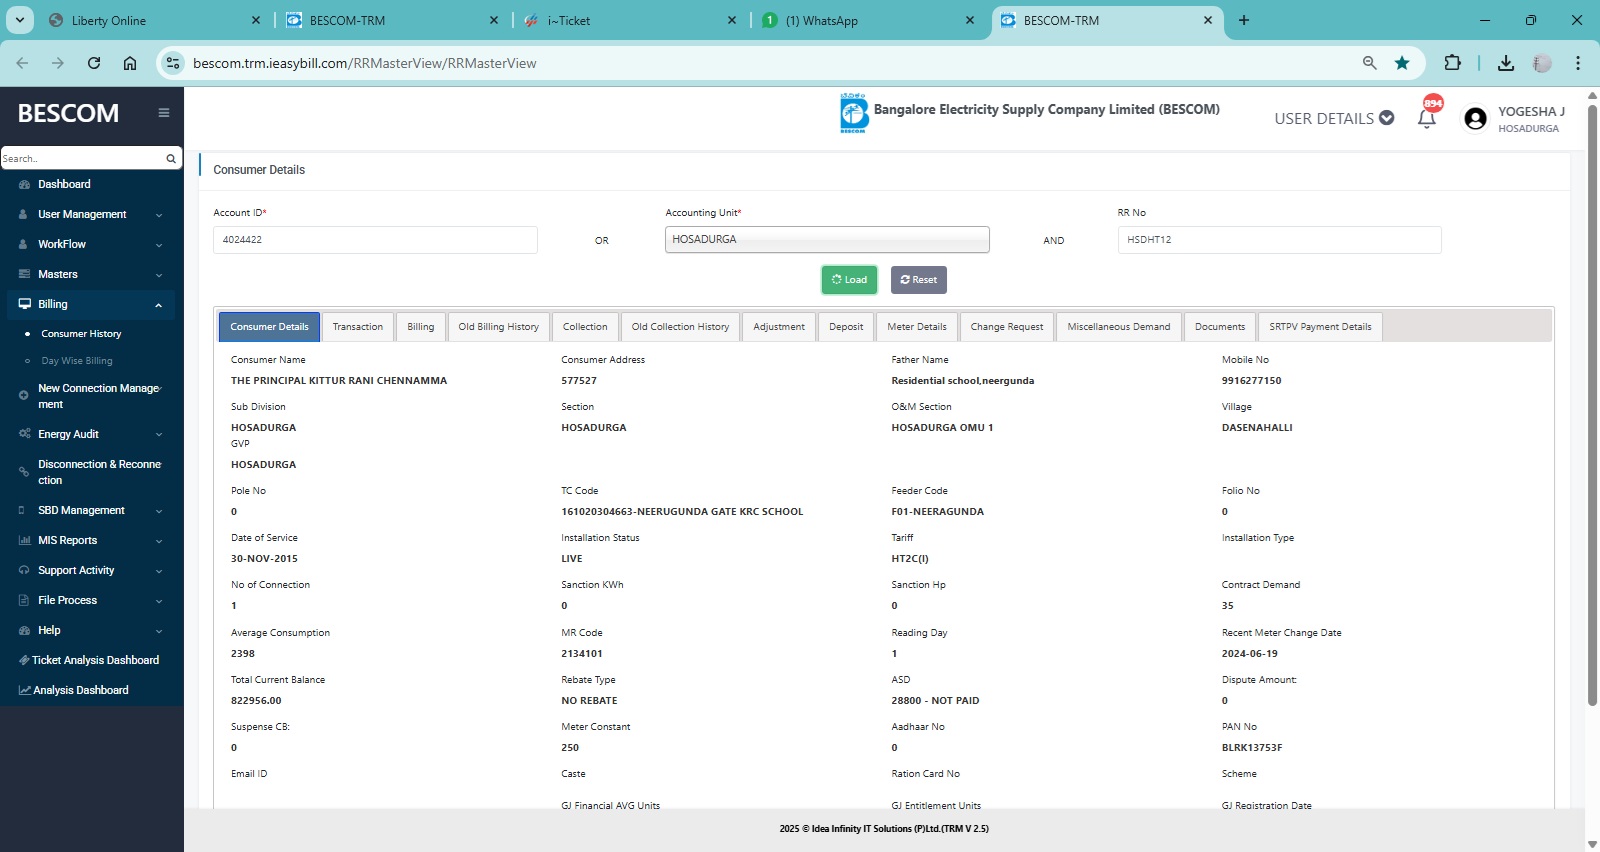
Task: Open the Old Billing History tab
Action: click(498, 327)
